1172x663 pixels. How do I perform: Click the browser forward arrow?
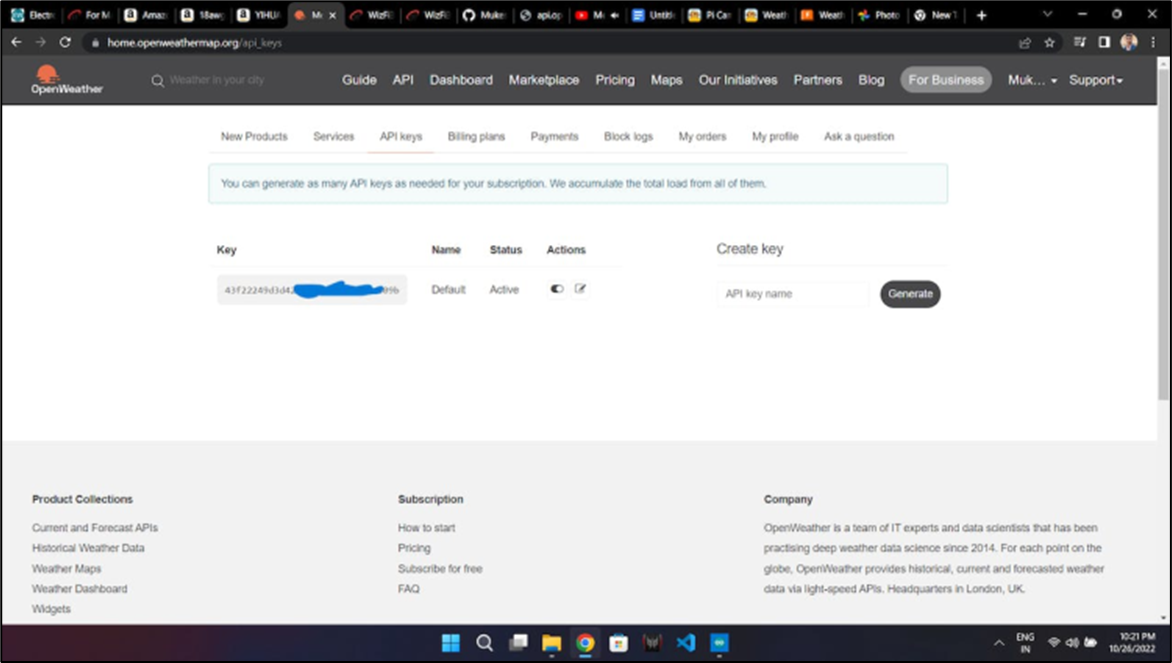[x=40, y=43]
